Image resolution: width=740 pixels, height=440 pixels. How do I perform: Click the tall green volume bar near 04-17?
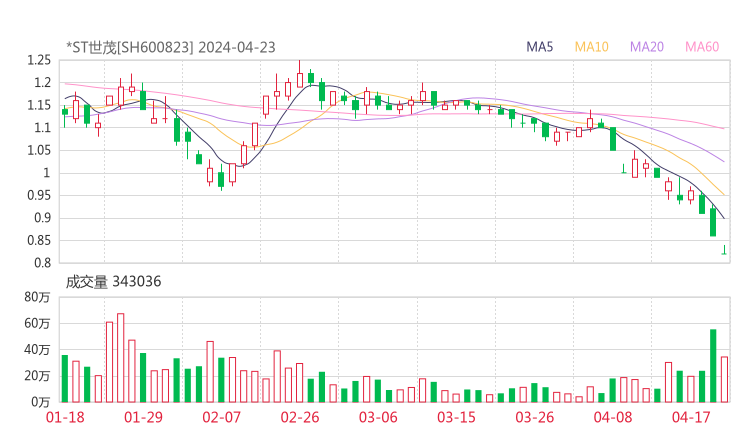tap(713, 366)
